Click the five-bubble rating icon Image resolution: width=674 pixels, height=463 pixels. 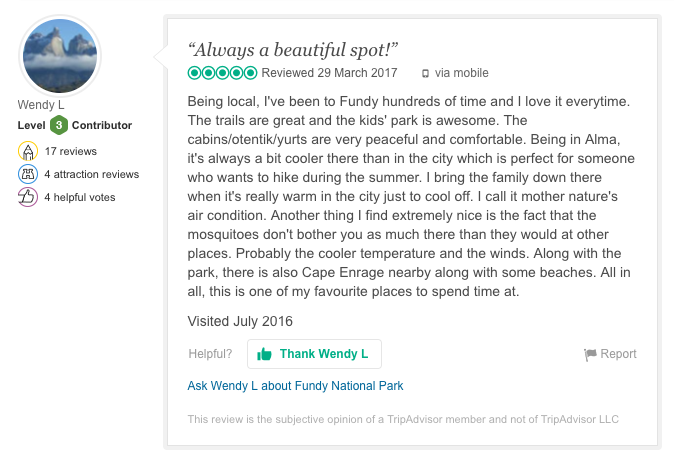pos(222,73)
